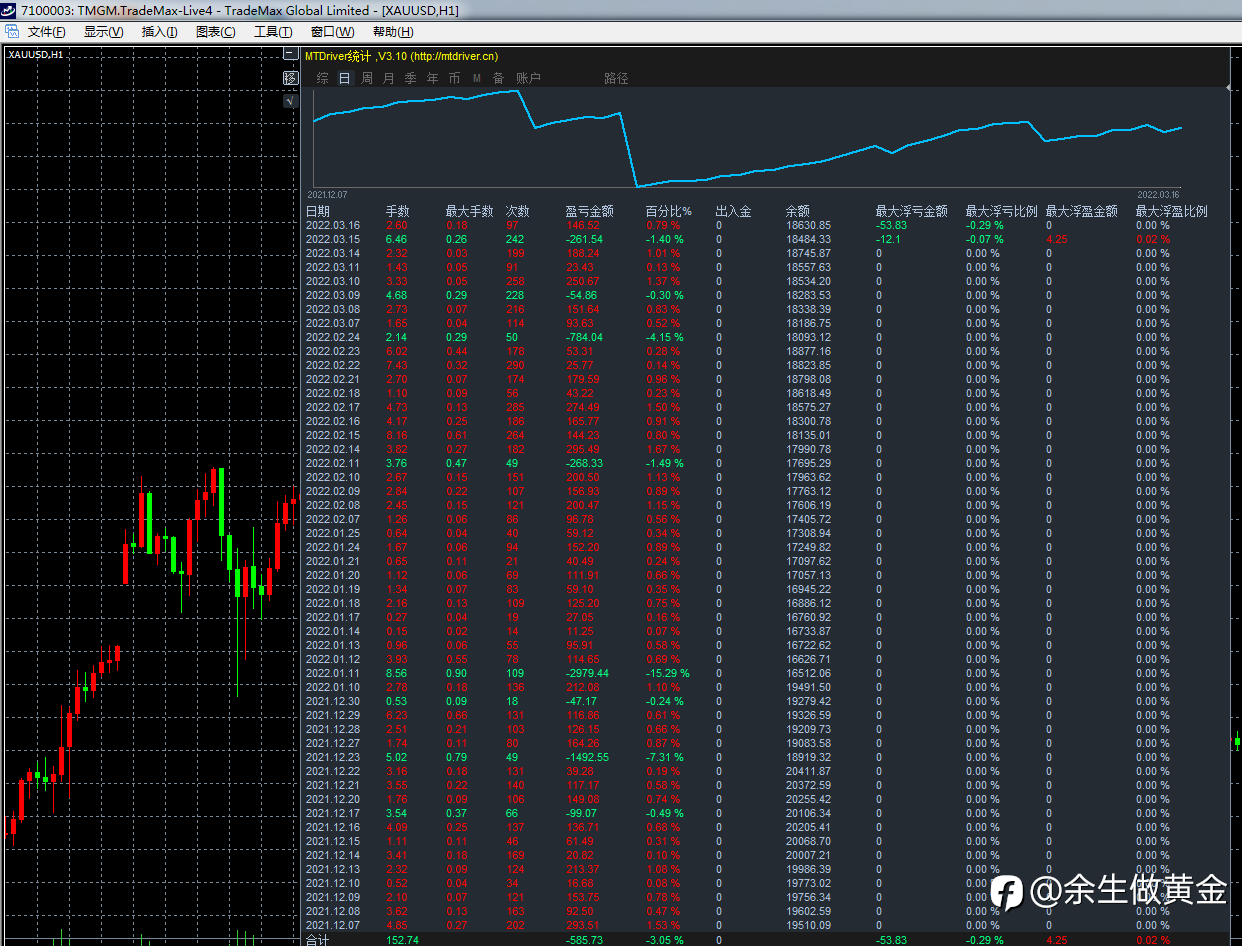The height and width of the screenshot is (946, 1242).
Task: Open the 账户 account tab
Action: coord(528,78)
